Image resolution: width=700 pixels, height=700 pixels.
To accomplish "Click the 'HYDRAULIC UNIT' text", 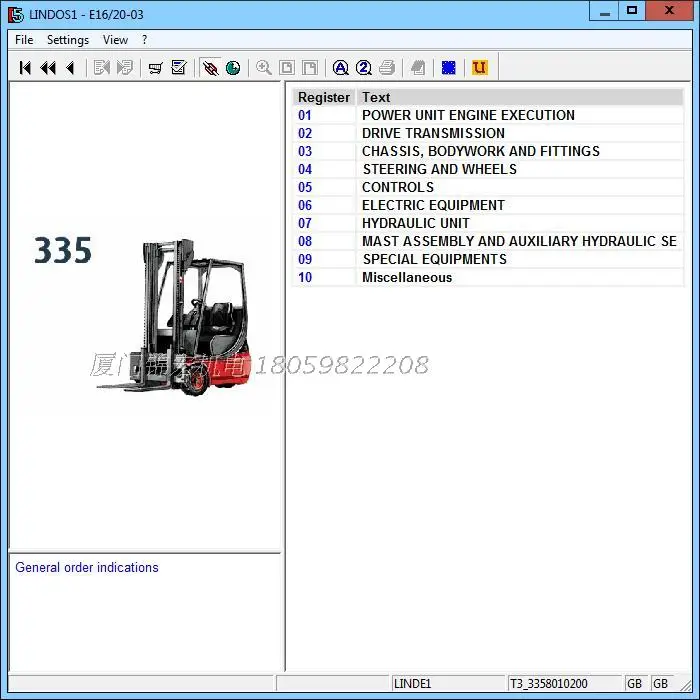I will 416,223.
